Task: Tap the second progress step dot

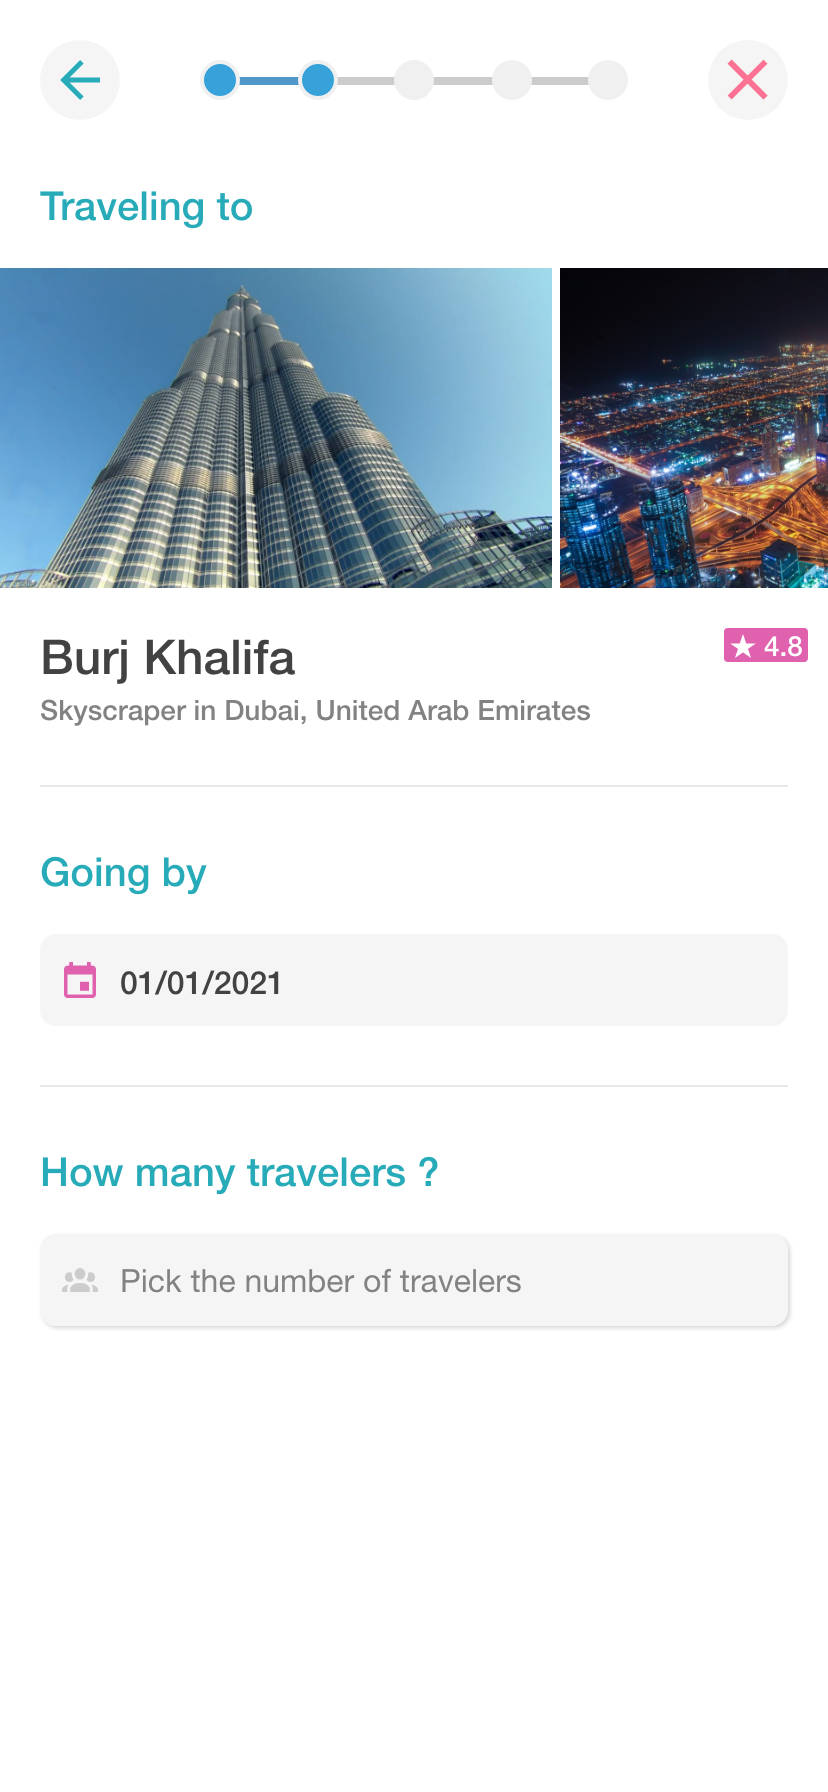Action: pyautogui.click(x=318, y=80)
